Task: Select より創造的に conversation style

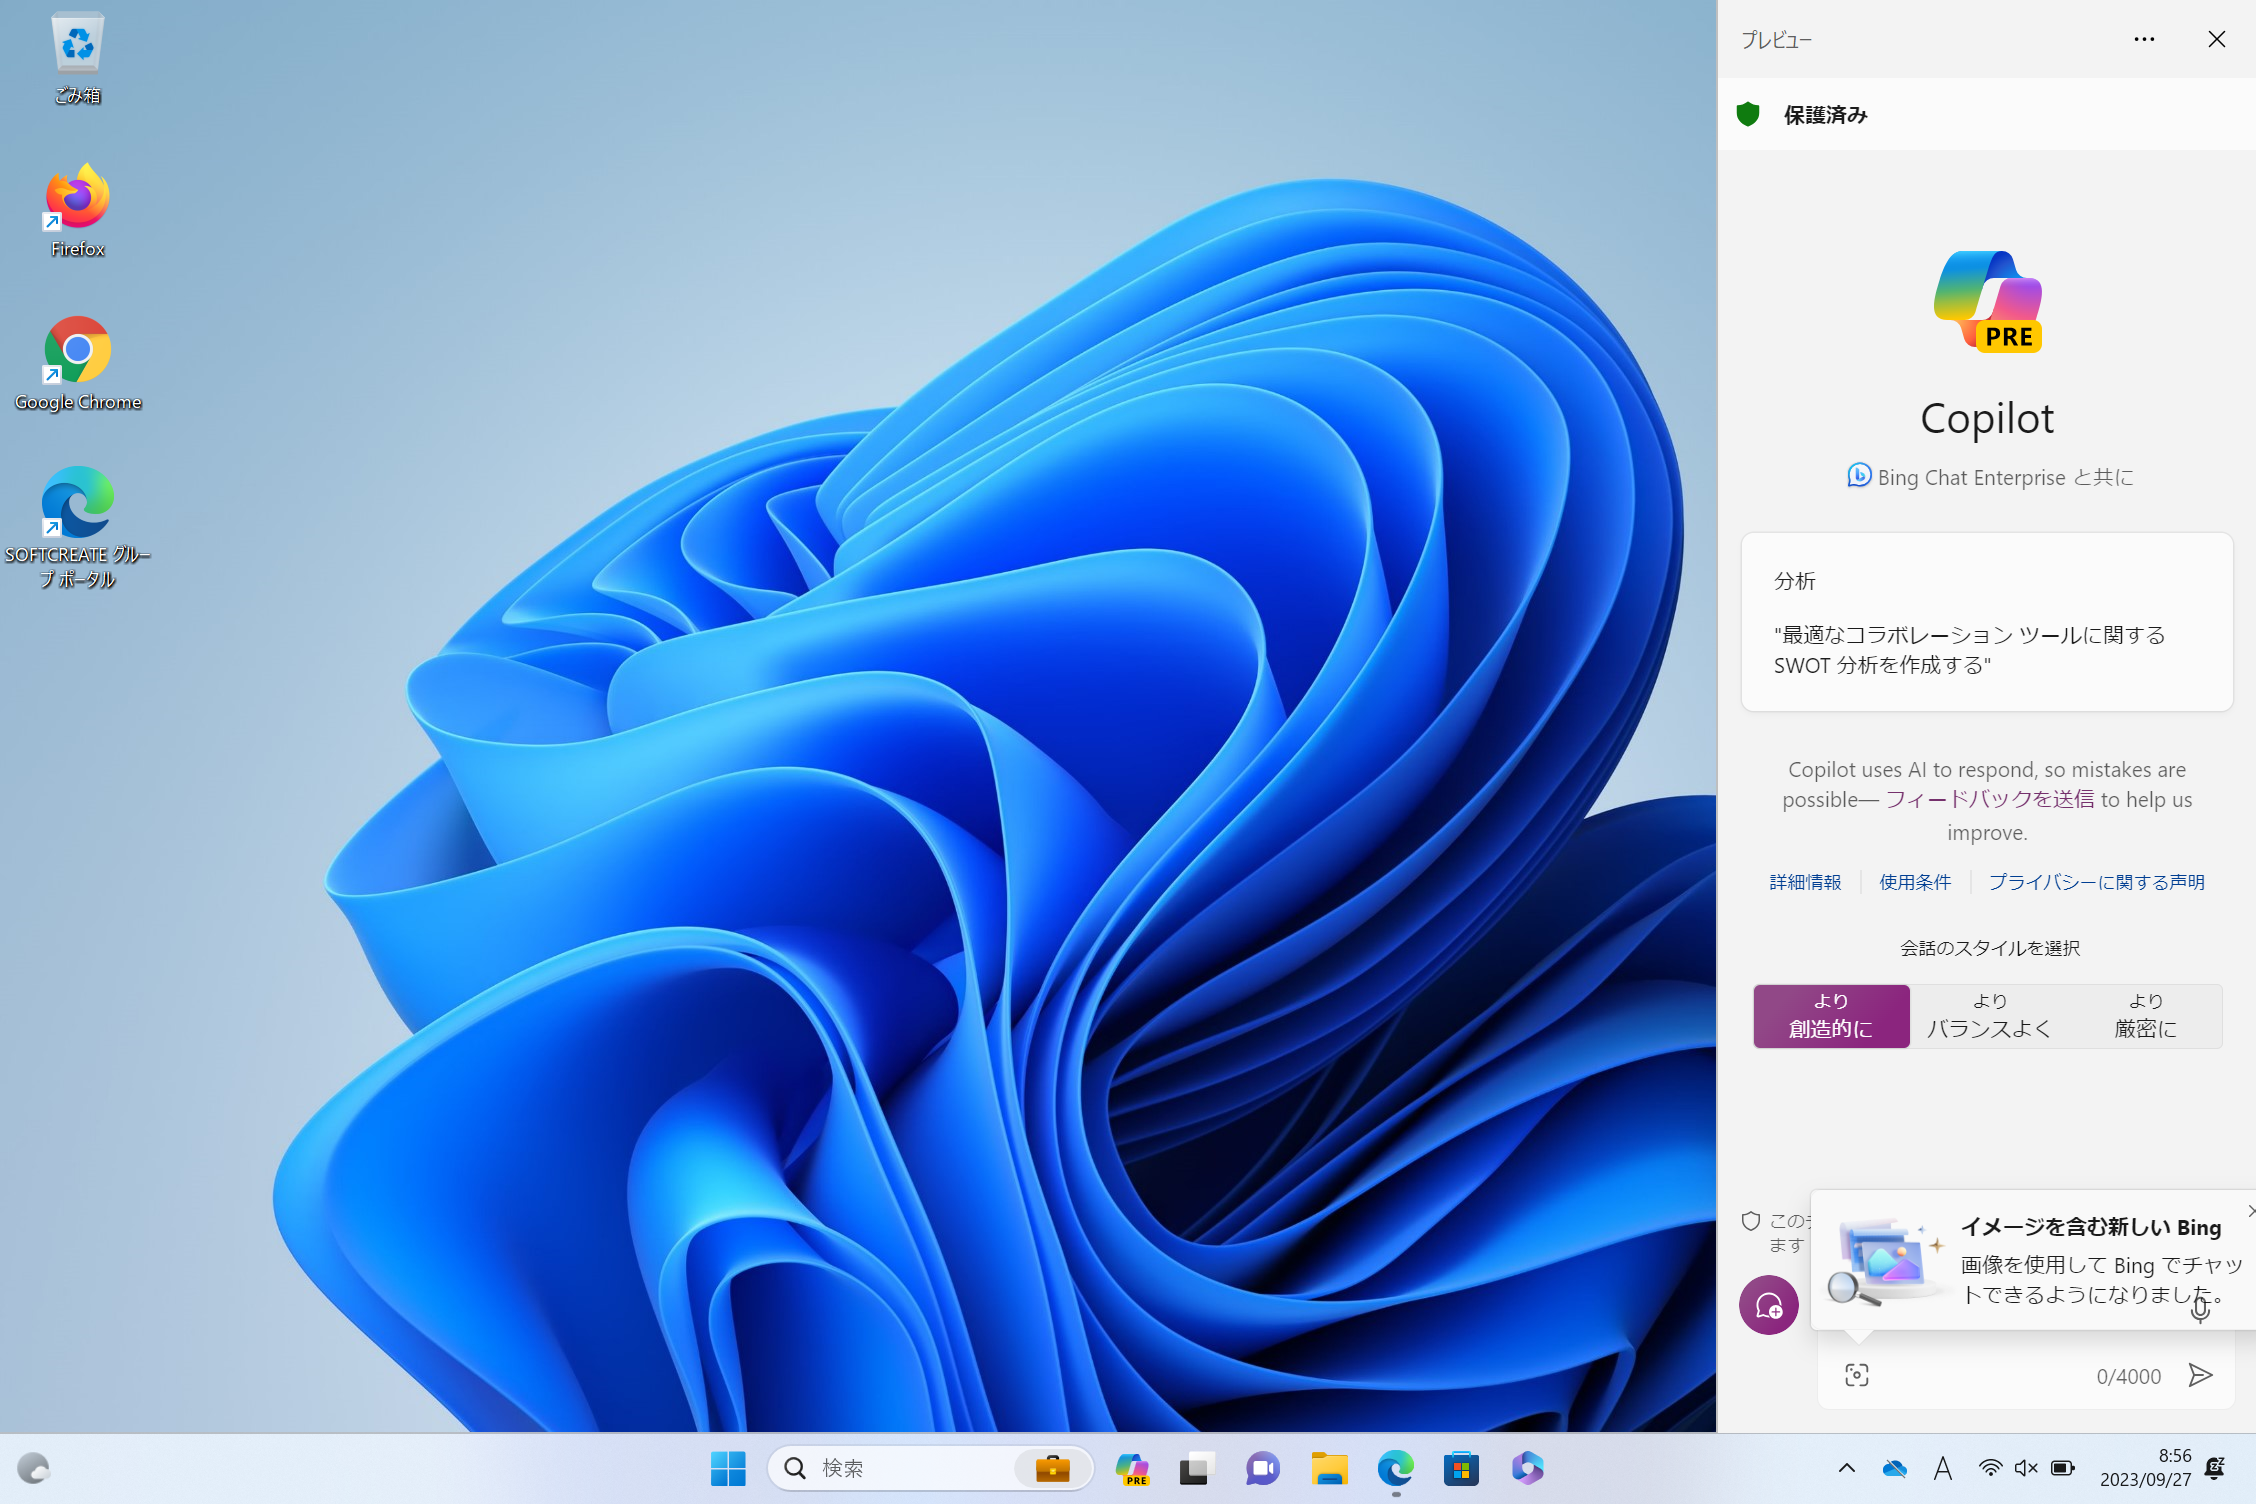Action: (x=1830, y=1016)
